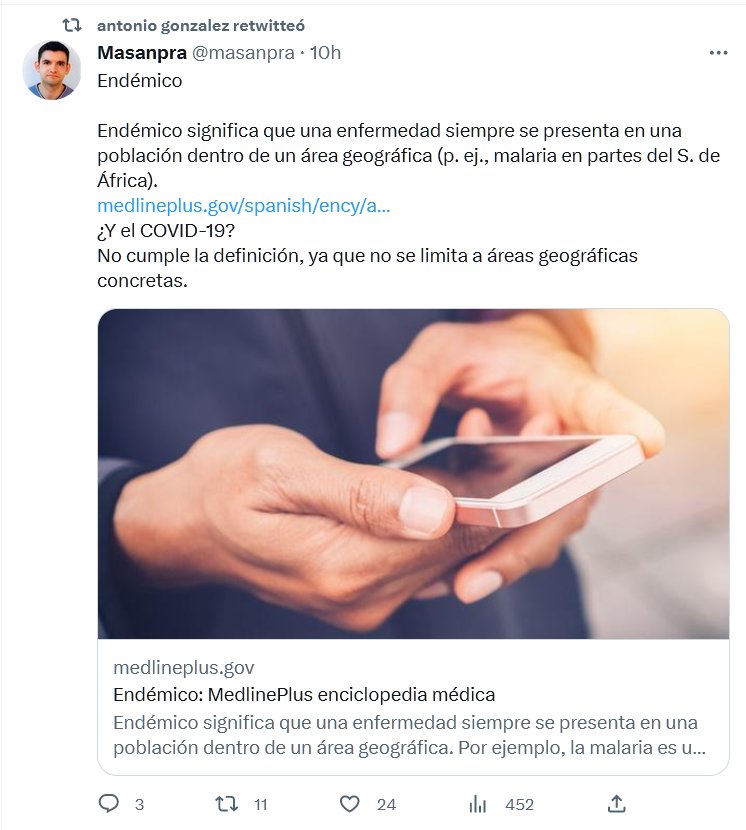
Task: Open medlineplus.gov/spanish/ency link in tweet
Action: (244, 205)
